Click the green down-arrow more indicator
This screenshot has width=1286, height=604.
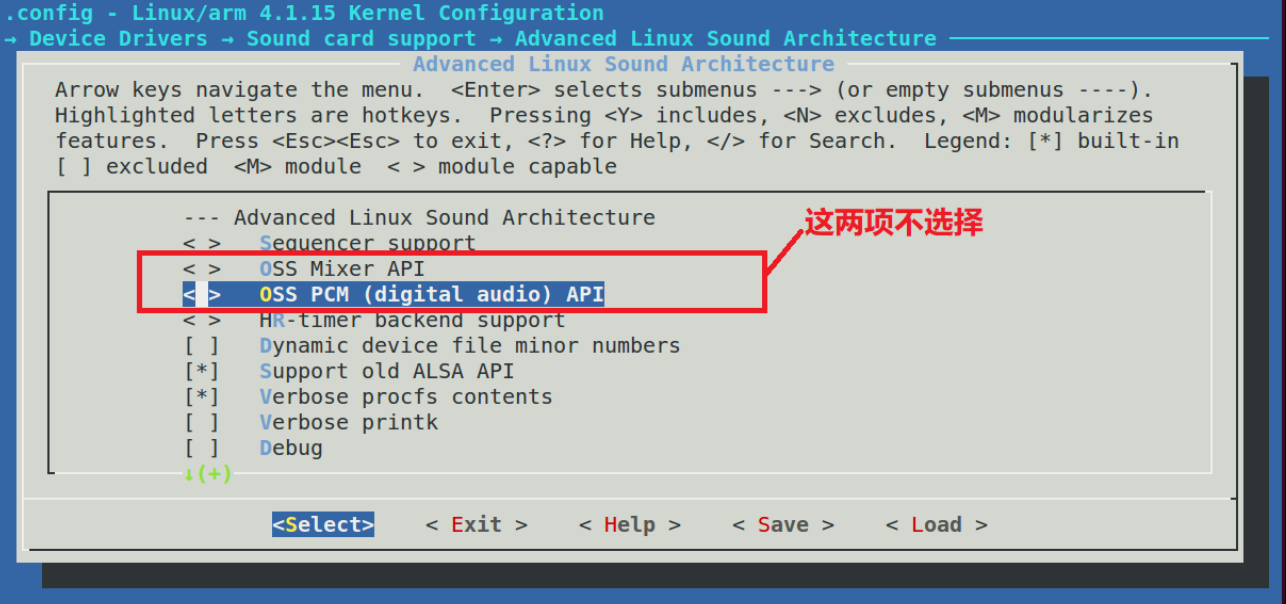pyautogui.click(x=207, y=474)
